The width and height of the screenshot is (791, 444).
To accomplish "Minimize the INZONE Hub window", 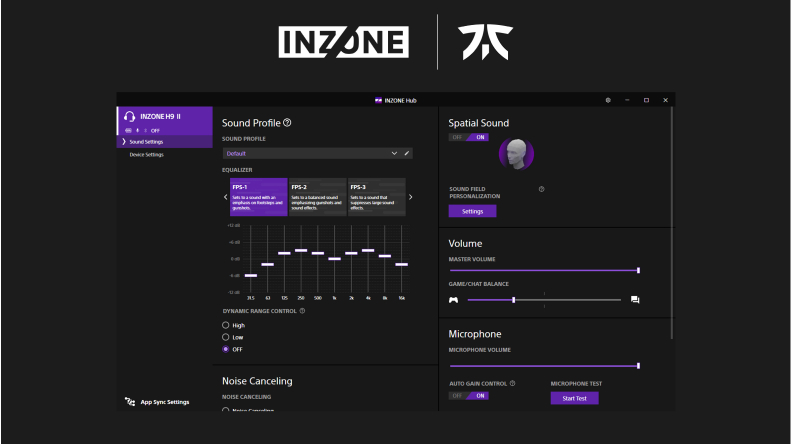I will 627,100.
